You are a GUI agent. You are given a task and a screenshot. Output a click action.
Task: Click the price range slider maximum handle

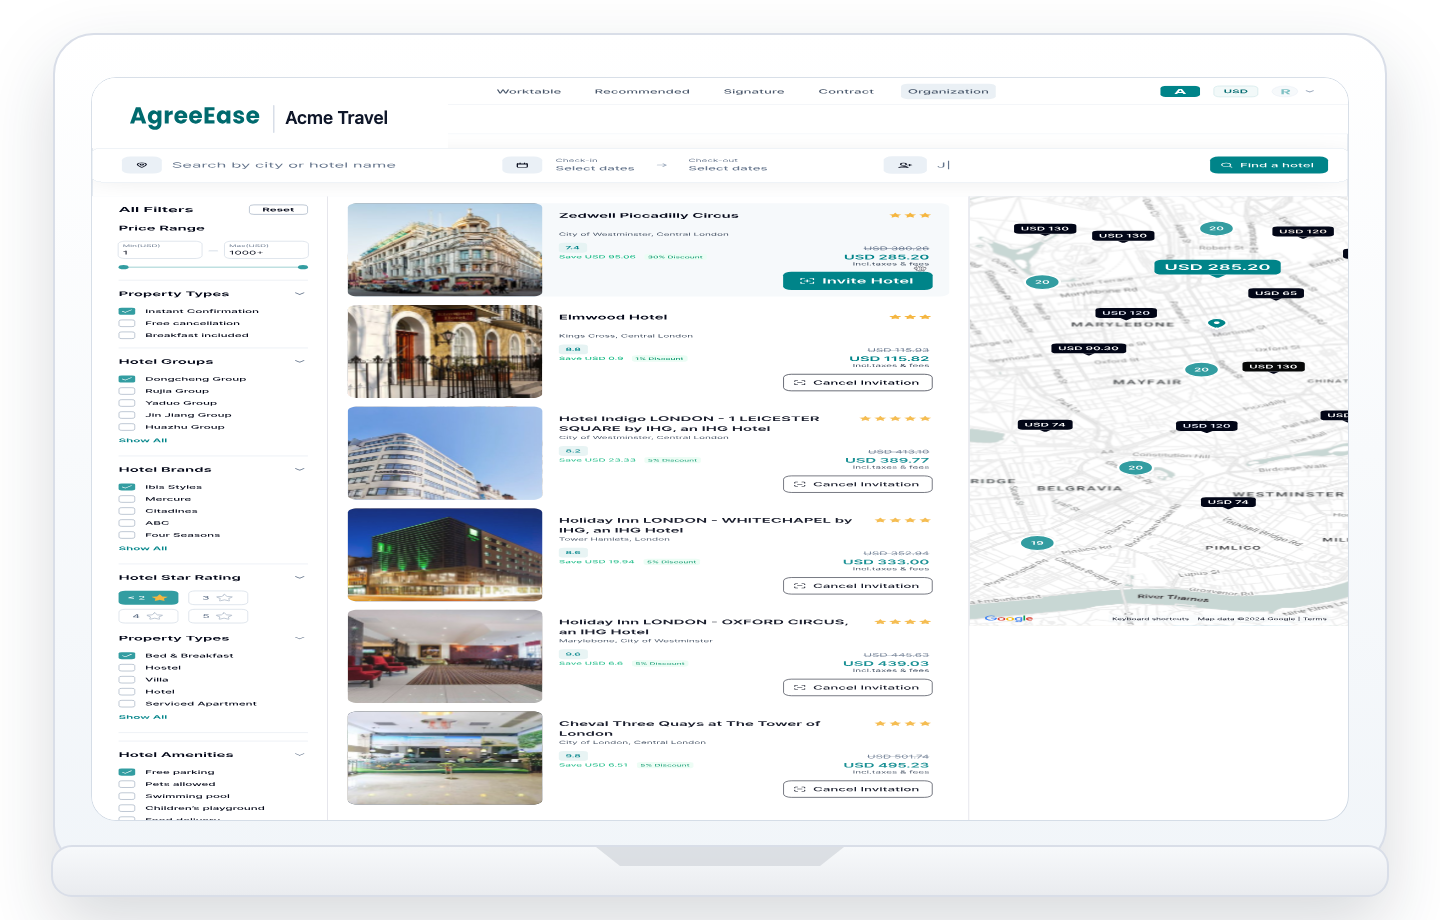tap(303, 267)
